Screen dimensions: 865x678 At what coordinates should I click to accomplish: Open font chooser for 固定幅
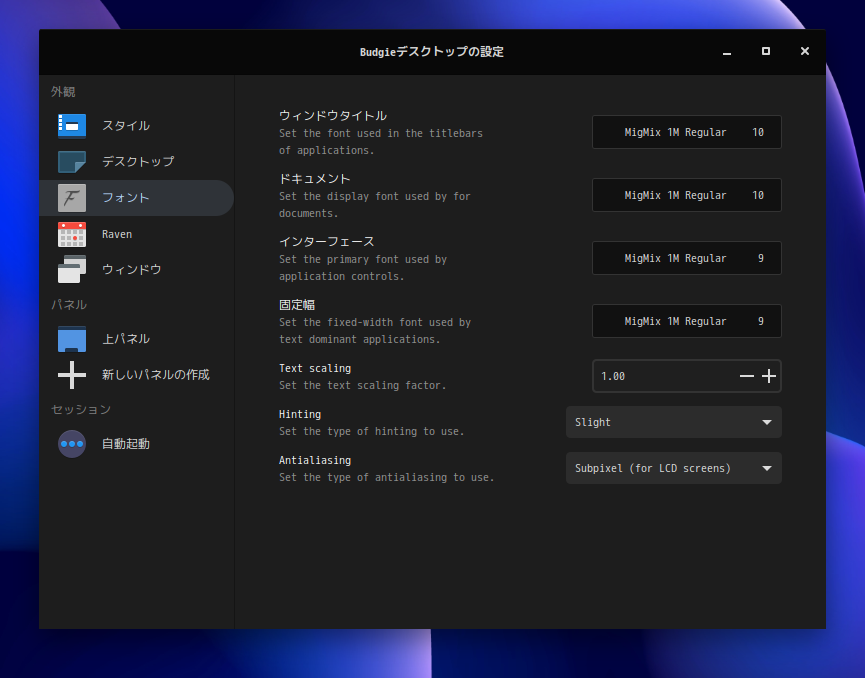[x=687, y=321]
